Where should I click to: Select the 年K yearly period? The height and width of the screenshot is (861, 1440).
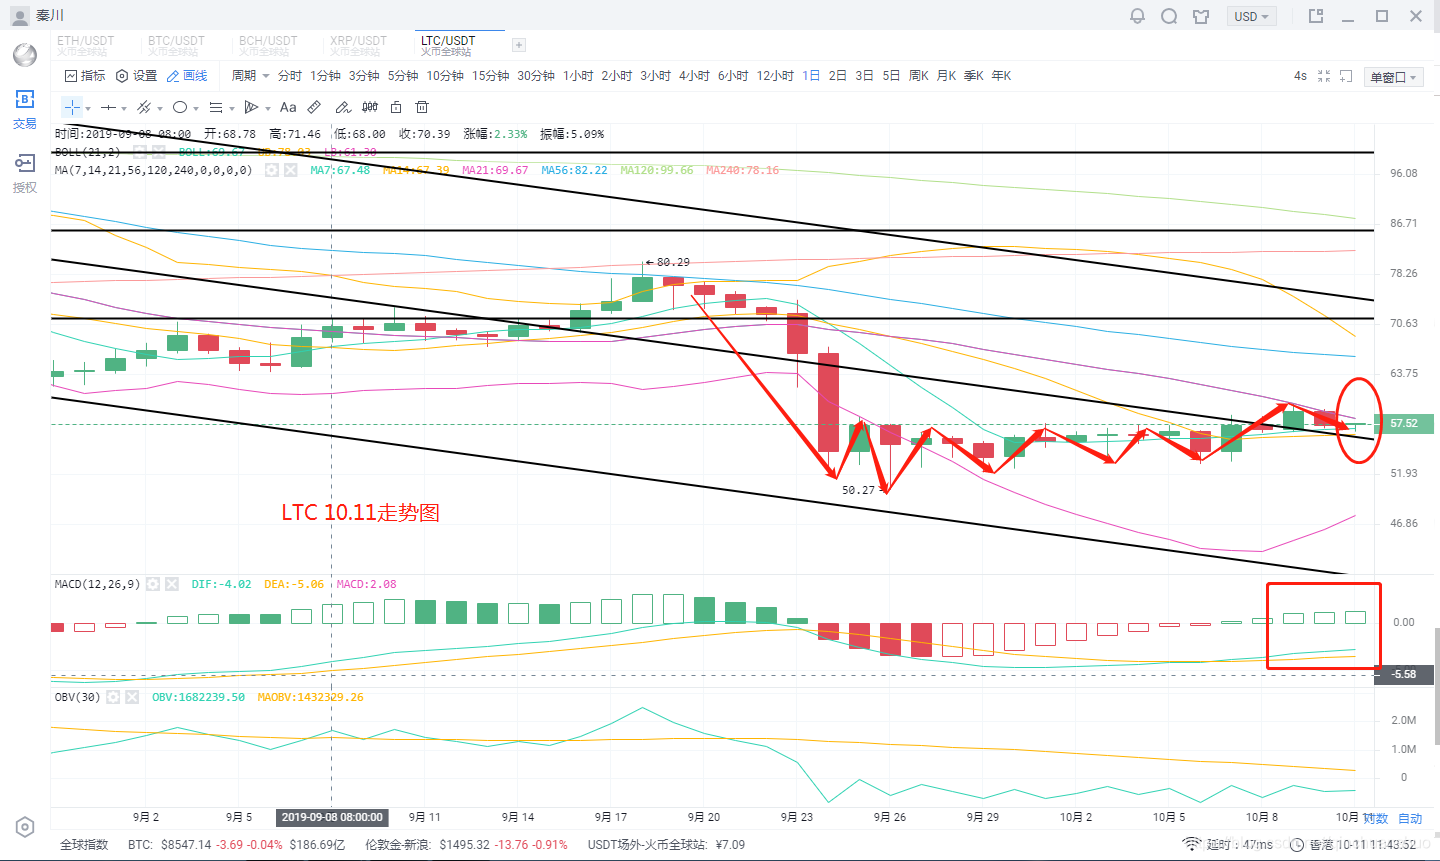click(1001, 76)
